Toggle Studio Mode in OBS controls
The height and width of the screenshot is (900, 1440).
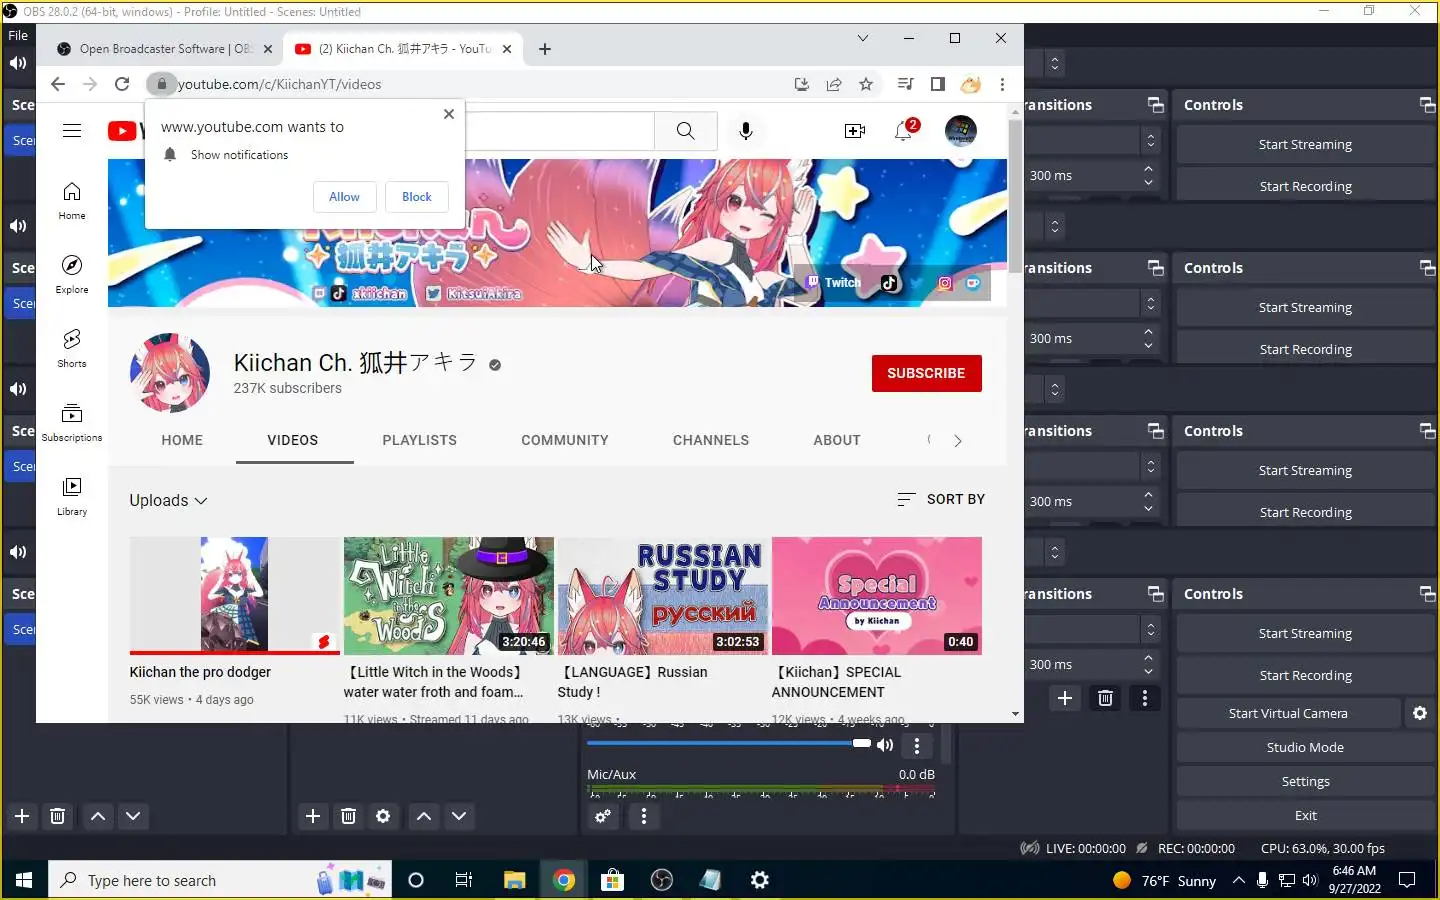[x=1305, y=747]
